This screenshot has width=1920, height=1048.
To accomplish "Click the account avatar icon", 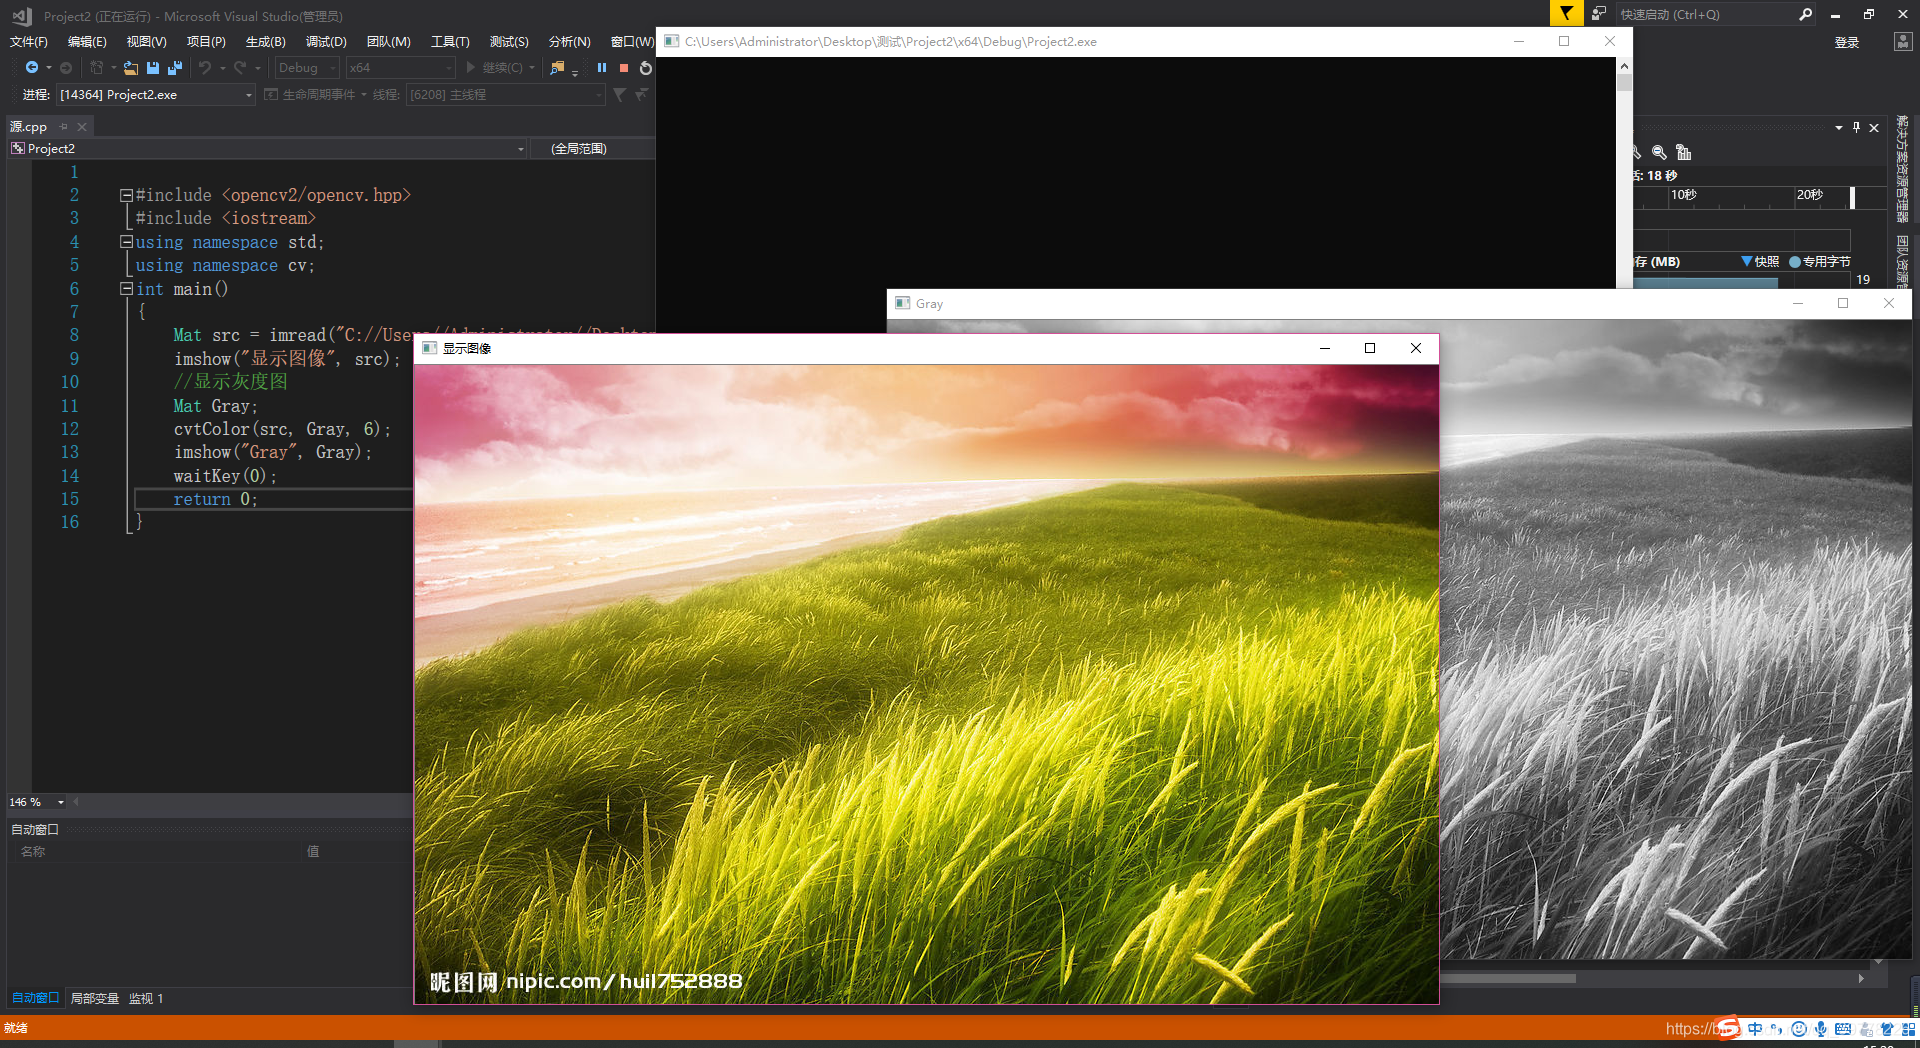I will coord(1903,41).
